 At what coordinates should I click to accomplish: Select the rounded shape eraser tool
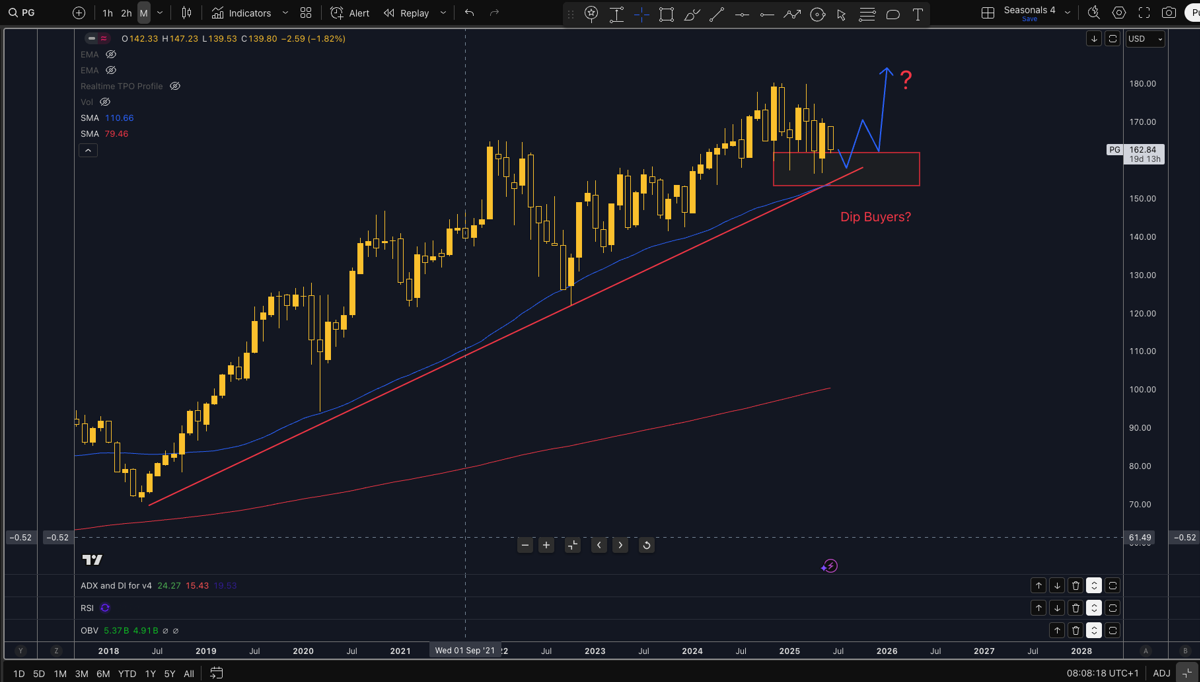click(x=893, y=14)
